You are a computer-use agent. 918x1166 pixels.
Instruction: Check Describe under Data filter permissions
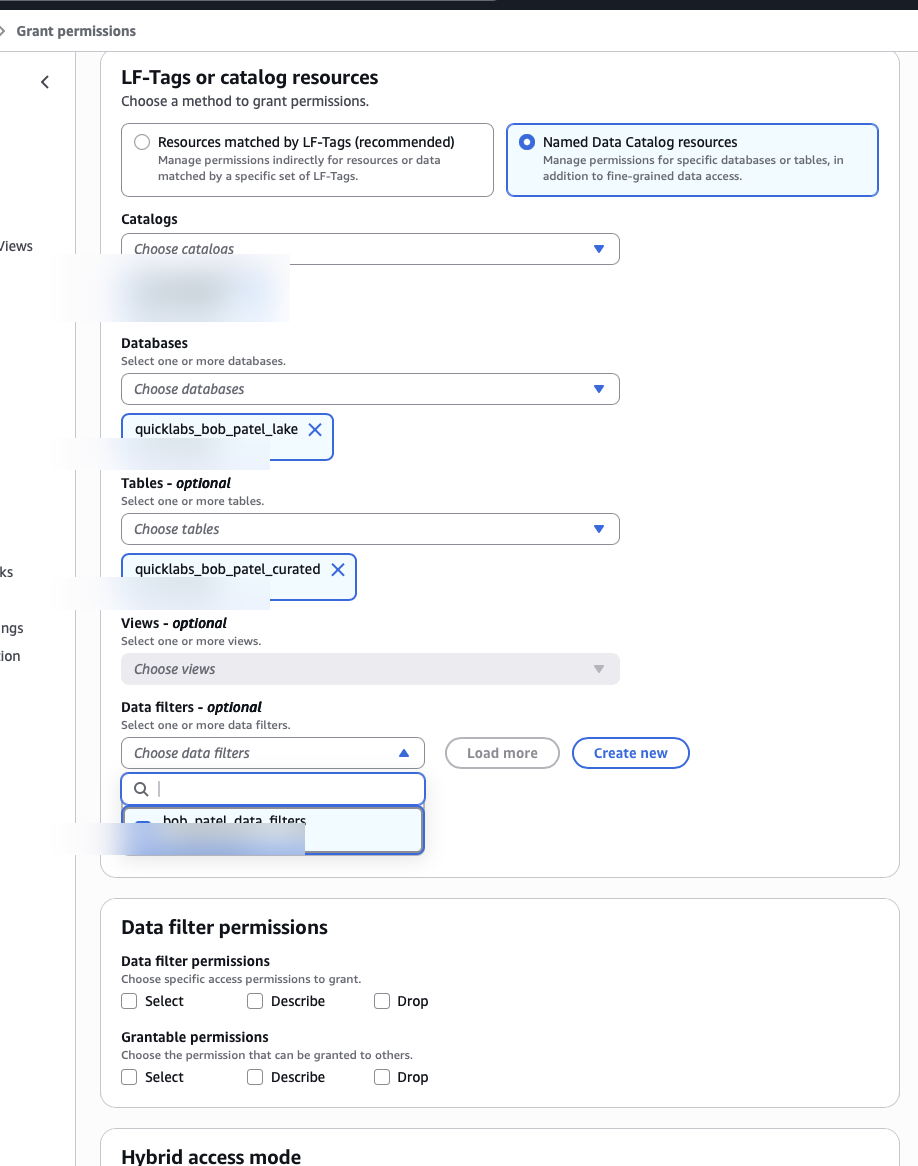click(x=255, y=1001)
